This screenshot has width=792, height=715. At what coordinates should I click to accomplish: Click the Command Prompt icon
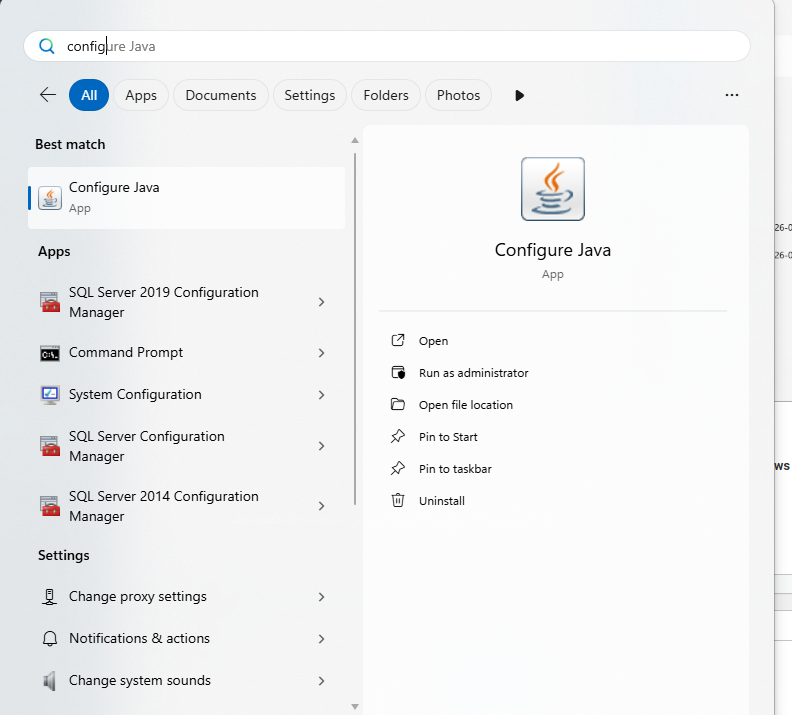(50, 353)
